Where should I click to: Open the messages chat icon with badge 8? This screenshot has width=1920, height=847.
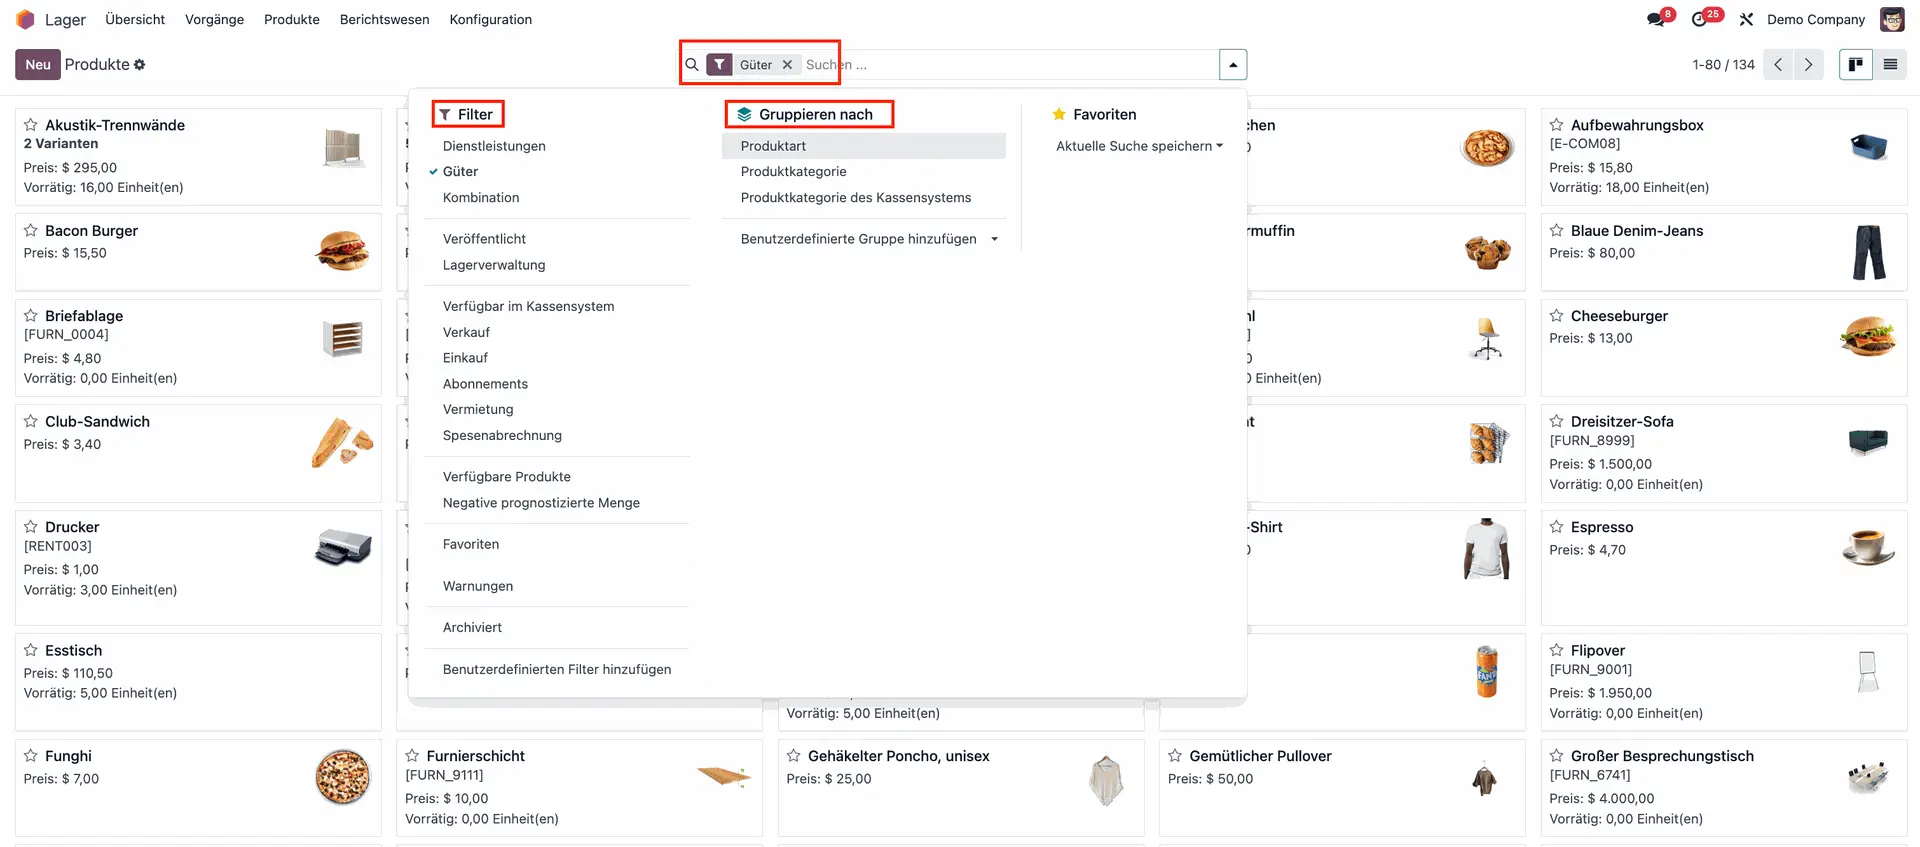click(x=1657, y=19)
